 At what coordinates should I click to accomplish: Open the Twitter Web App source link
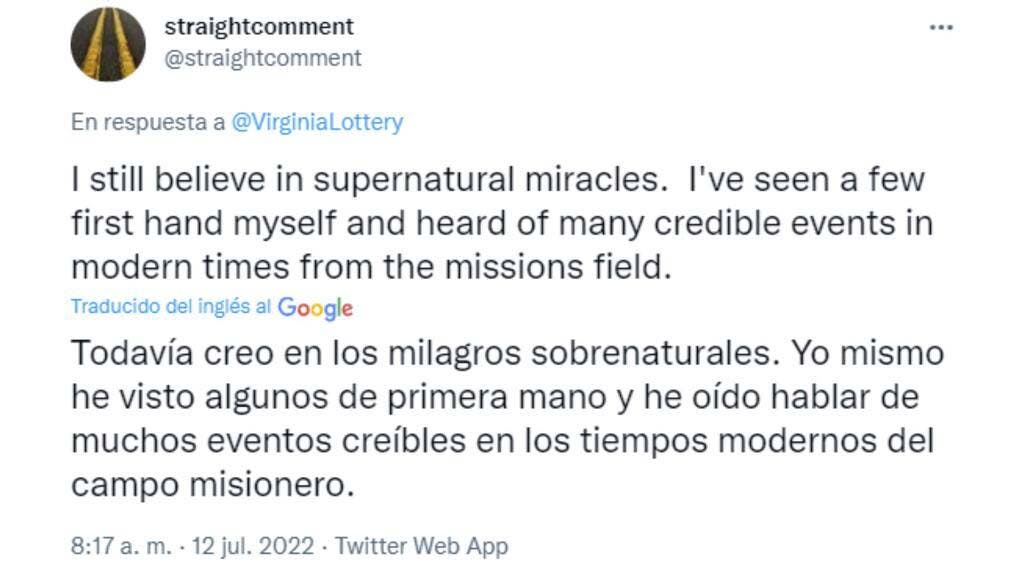pyautogui.click(x=421, y=547)
